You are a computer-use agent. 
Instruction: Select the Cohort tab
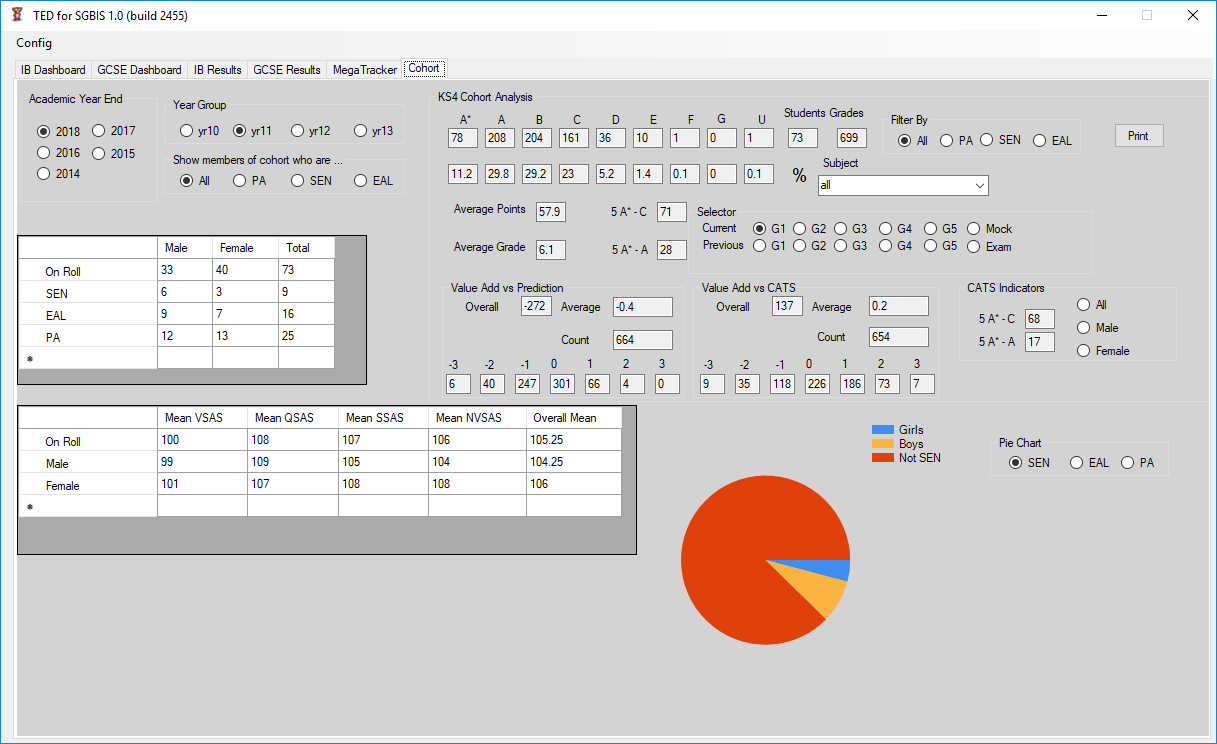424,68
